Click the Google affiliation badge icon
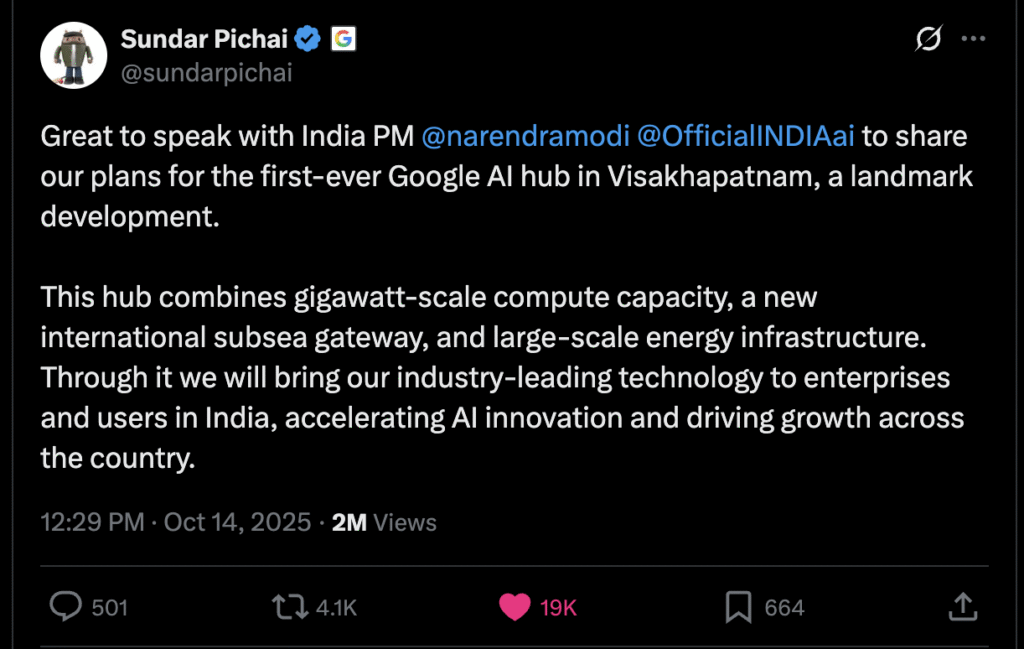1024x649 pixels. tap(343, 39)
